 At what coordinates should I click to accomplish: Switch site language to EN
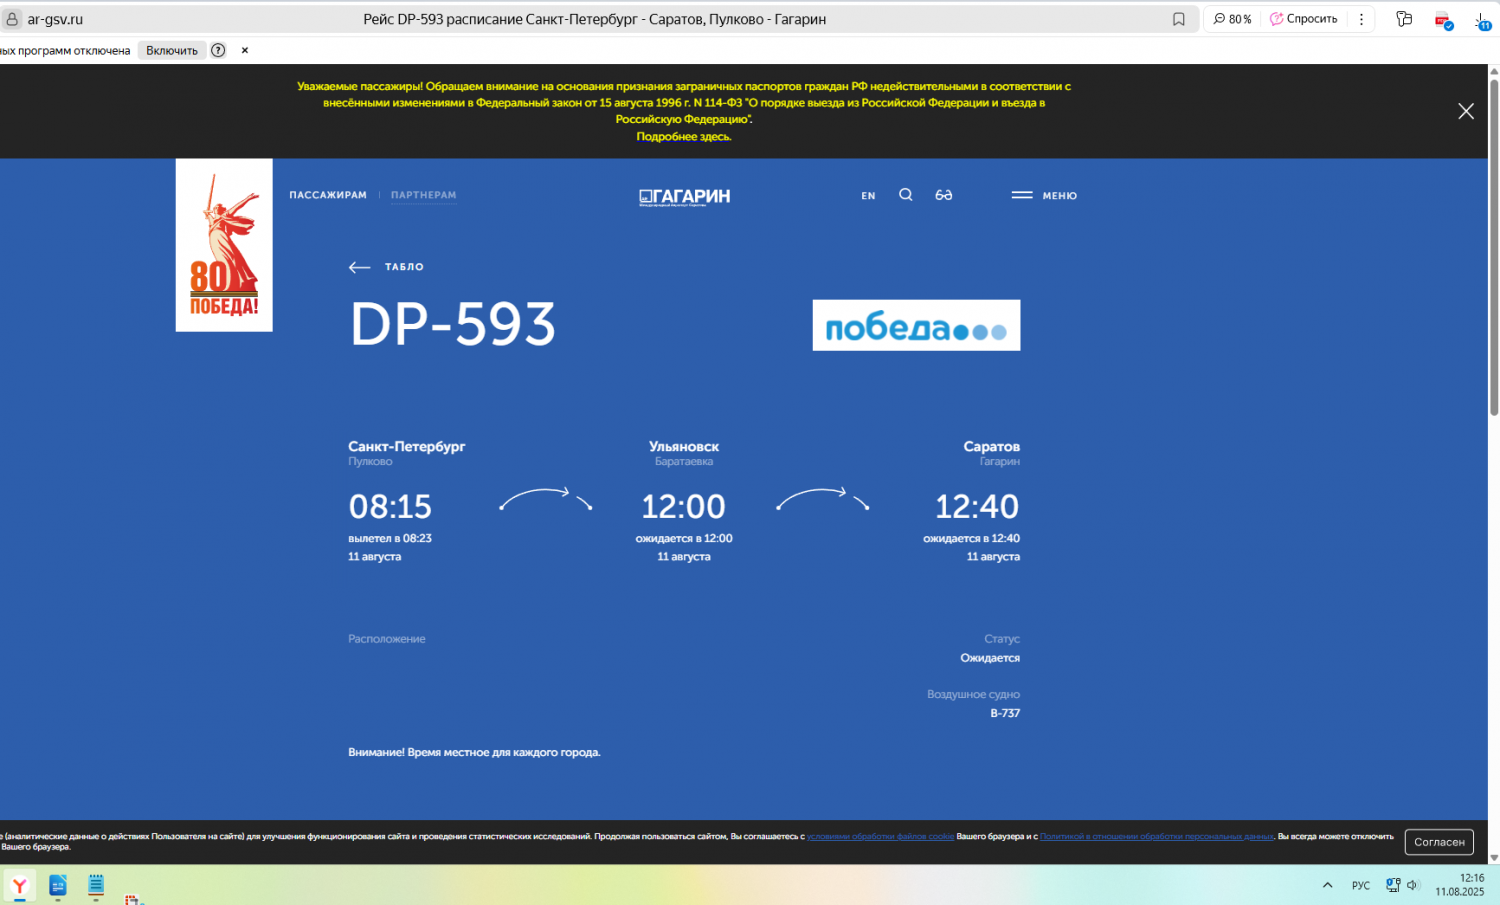(868, 196)
